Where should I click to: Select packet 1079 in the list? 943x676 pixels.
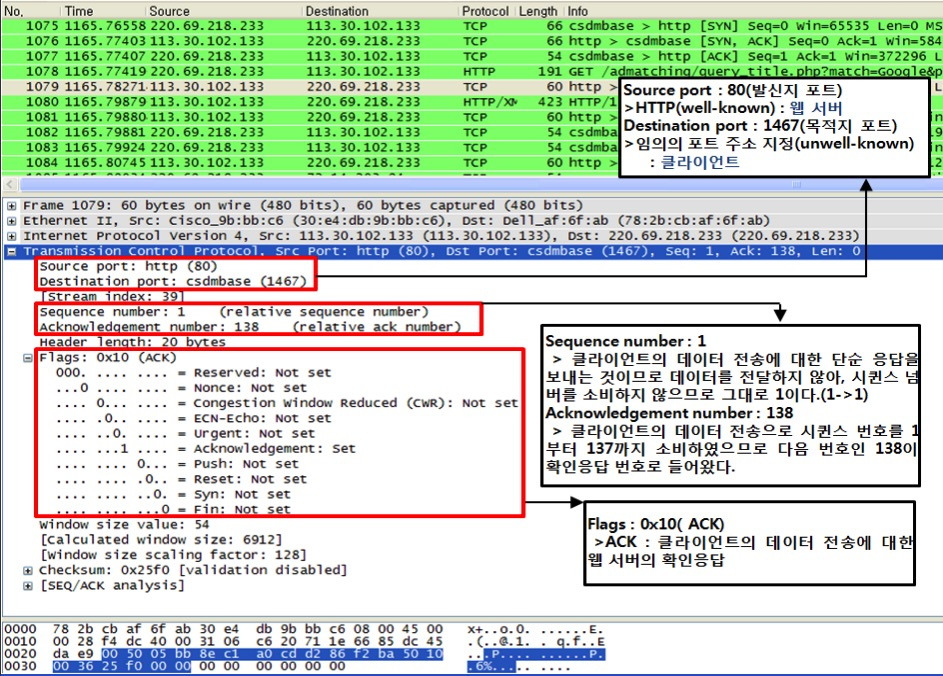click(311, 87)
